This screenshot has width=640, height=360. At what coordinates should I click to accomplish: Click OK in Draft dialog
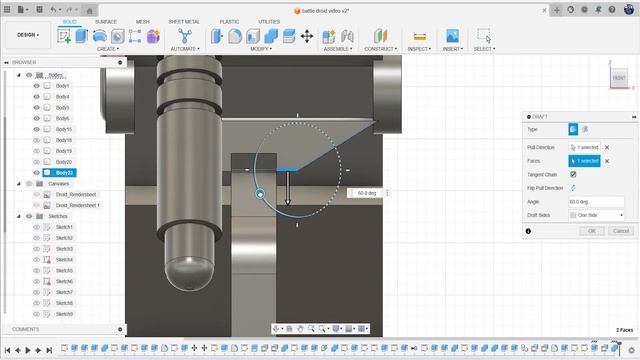pyautogui.click(x=592, y=231)
